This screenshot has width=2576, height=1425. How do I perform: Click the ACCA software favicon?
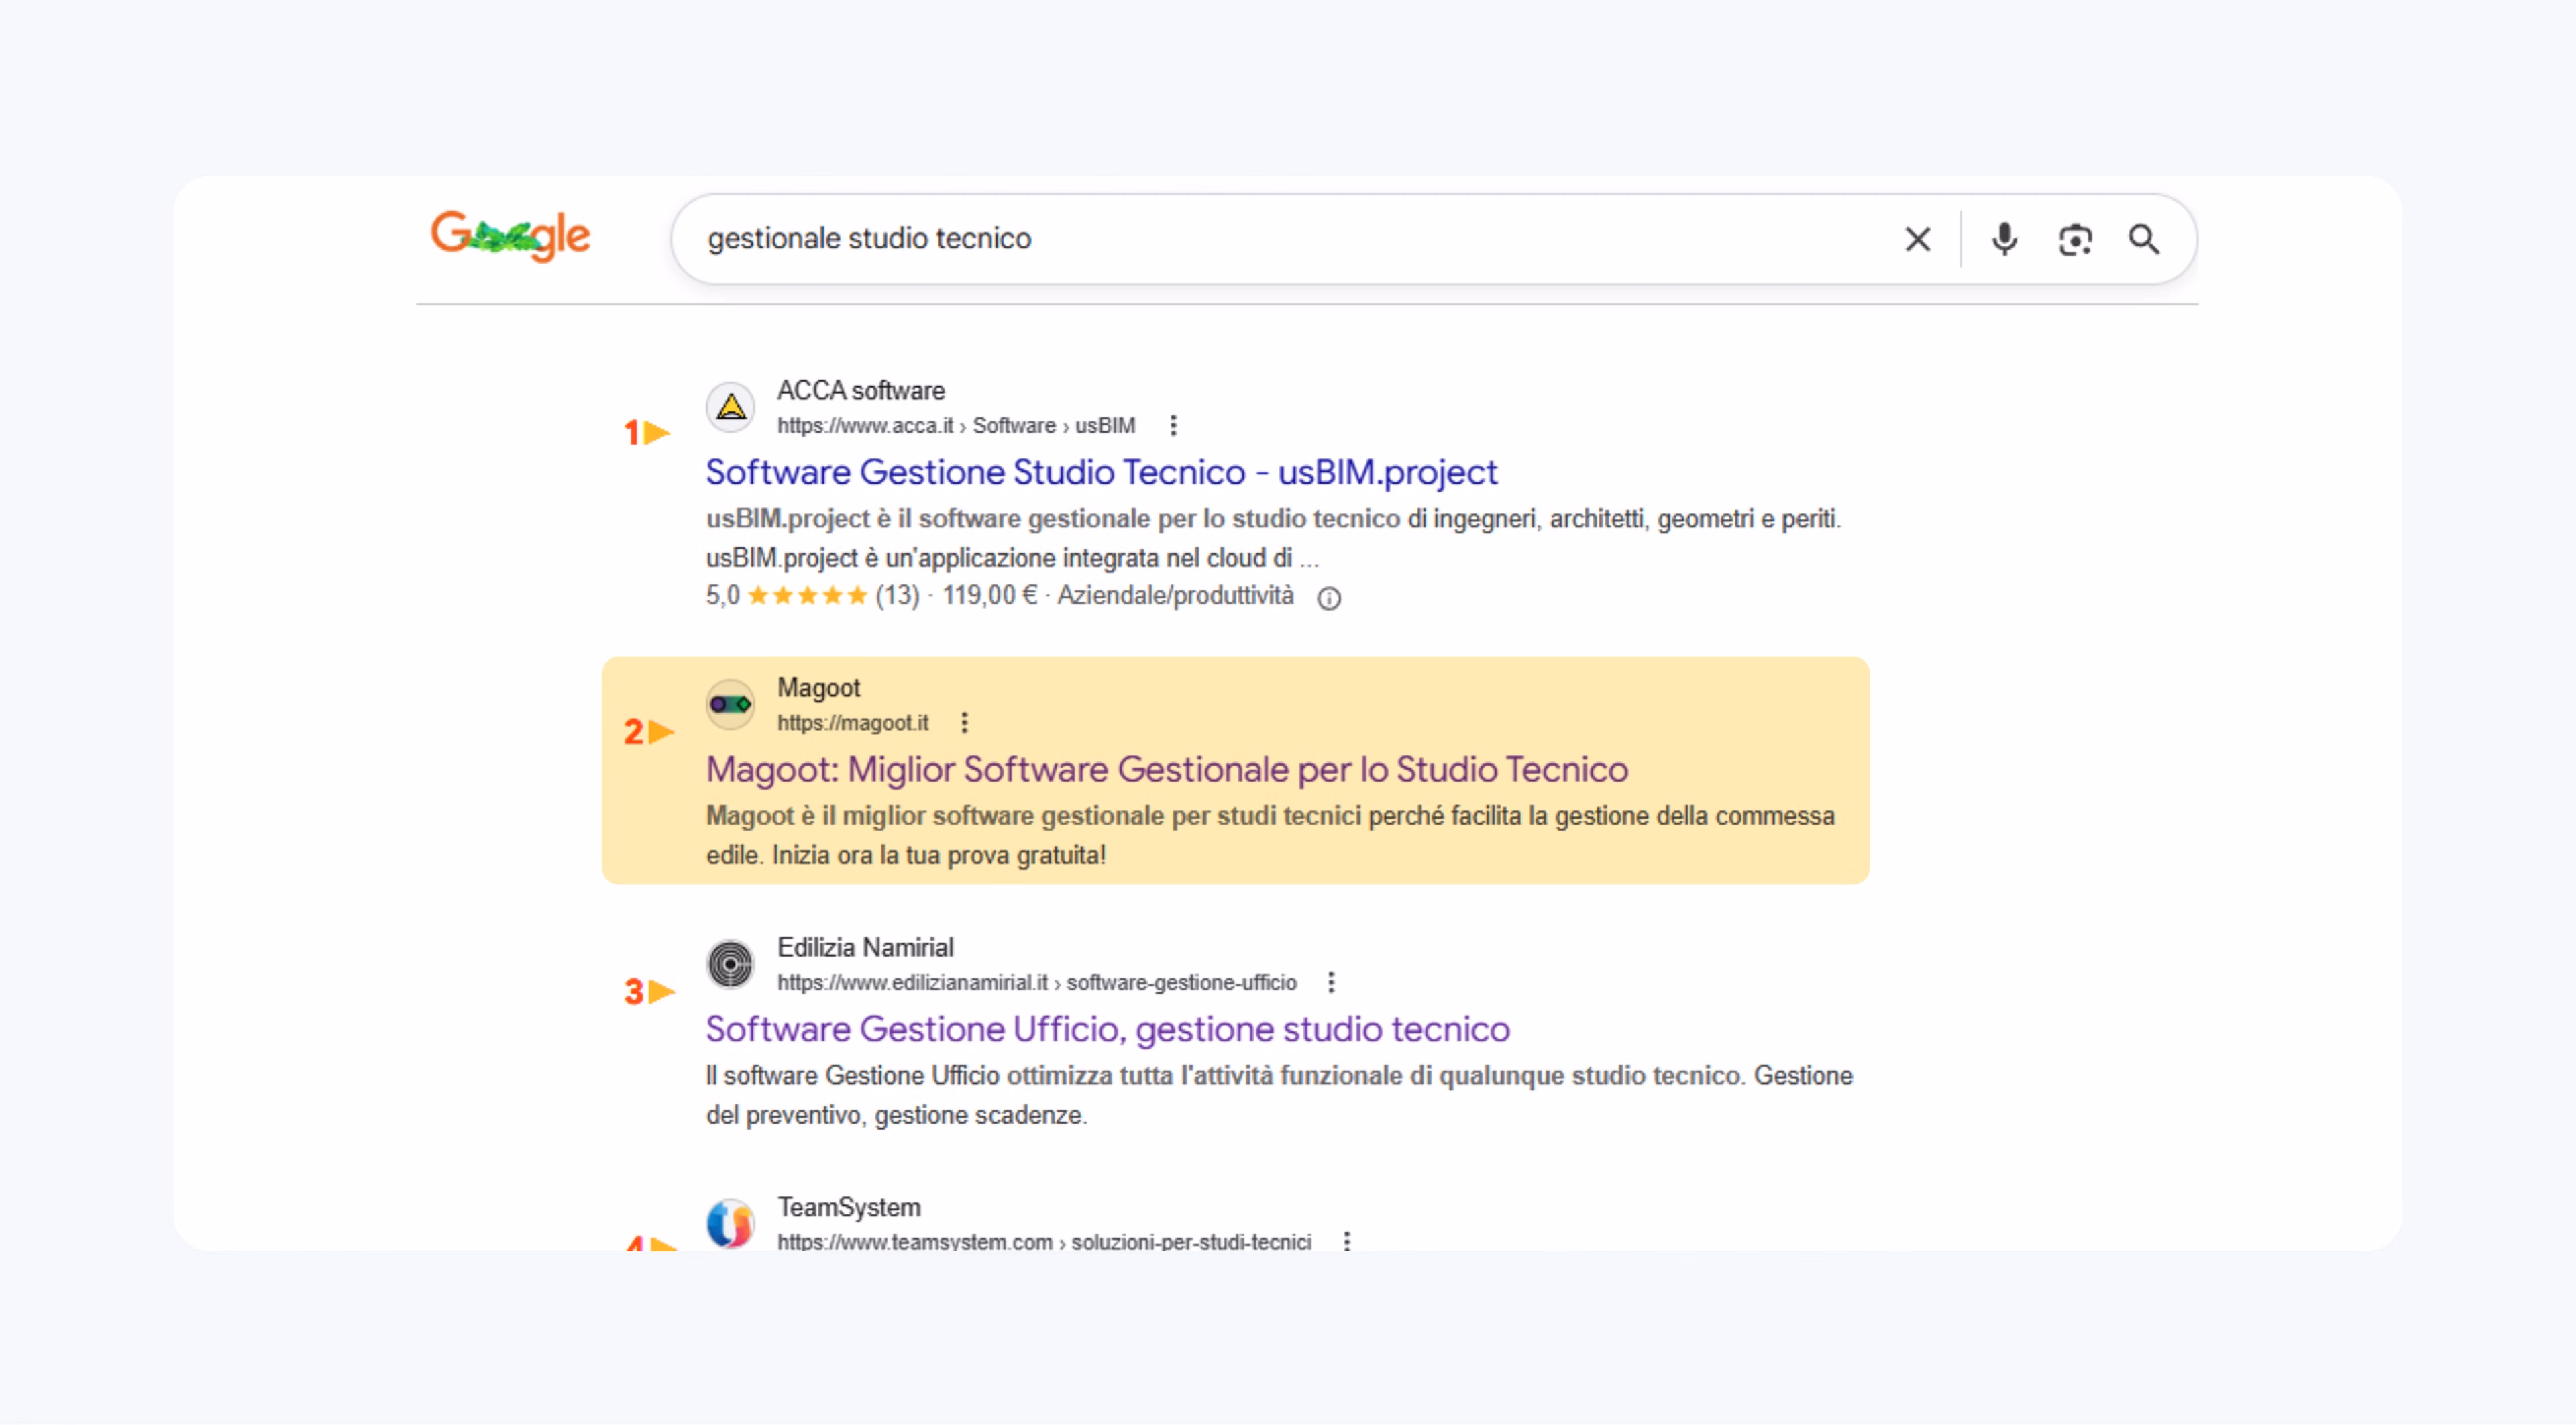tap(731, 407)
